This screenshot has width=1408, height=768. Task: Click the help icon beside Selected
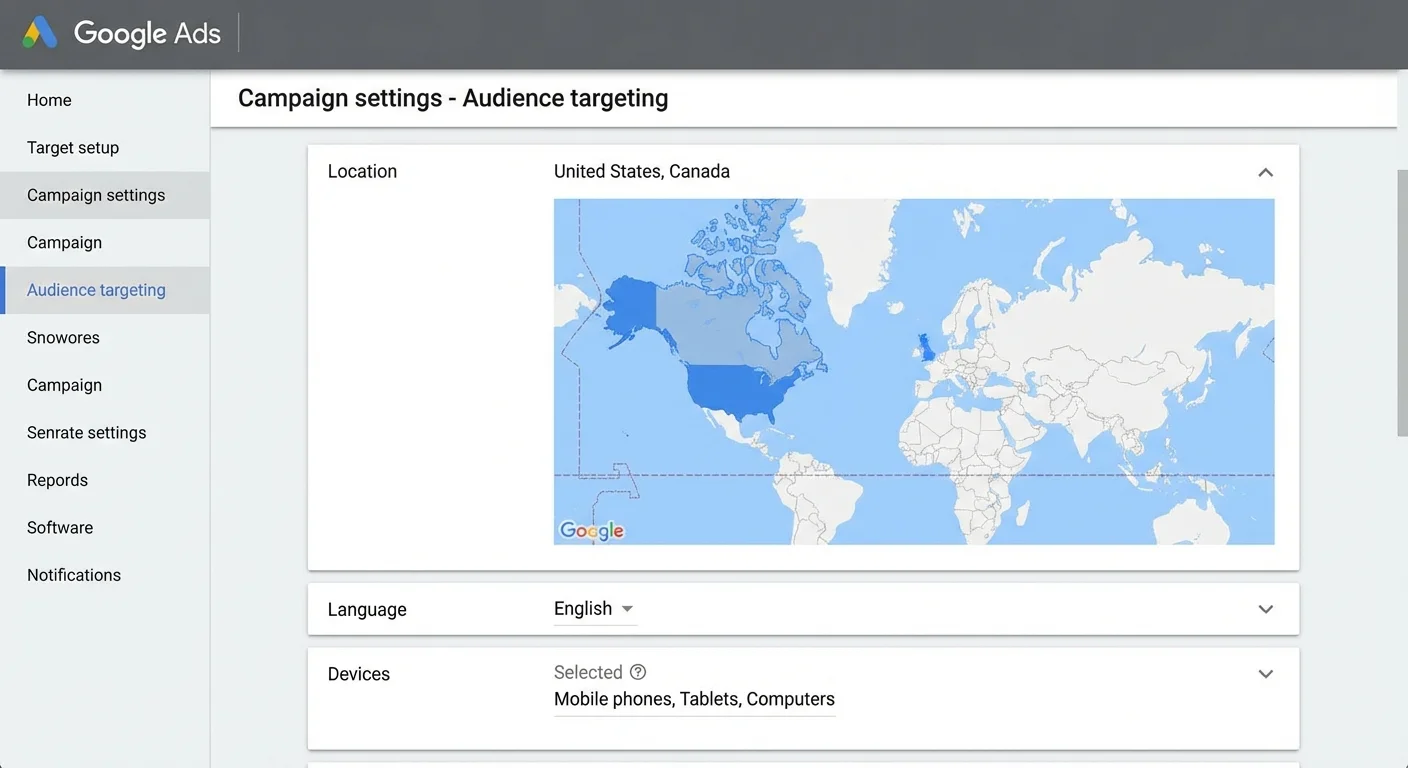tap(638, 672)
